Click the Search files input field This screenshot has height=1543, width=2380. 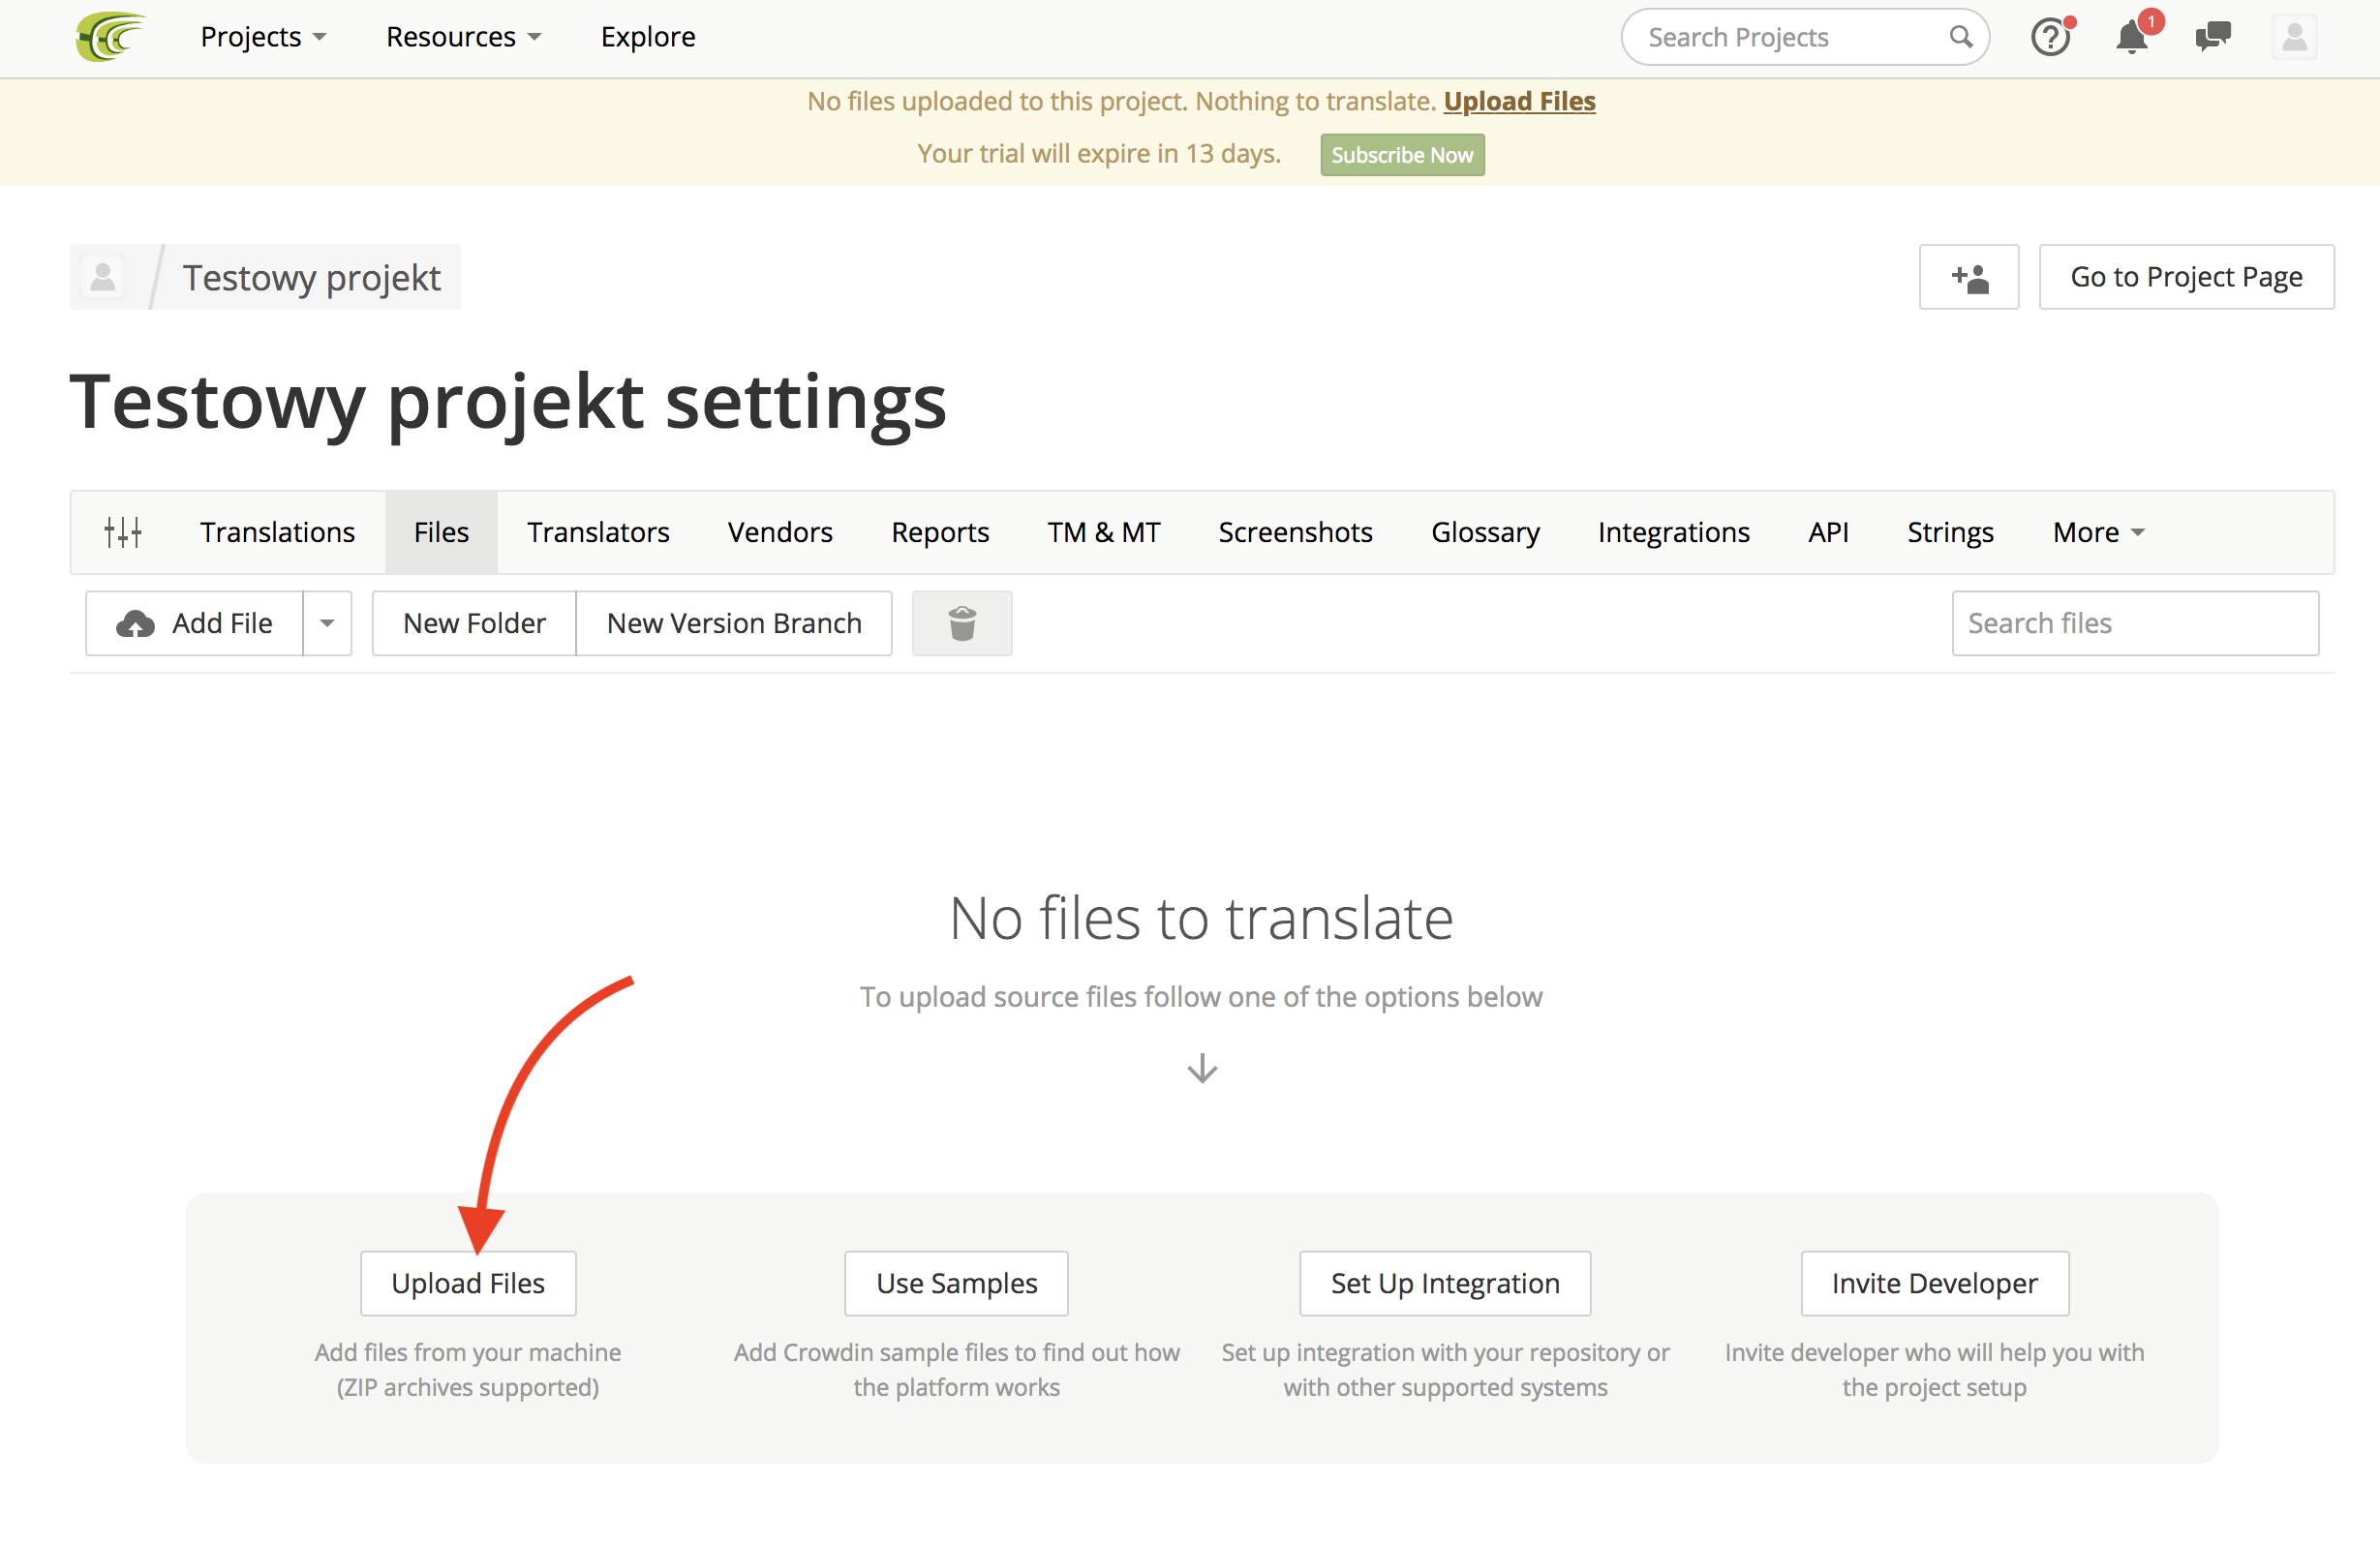(2134, 623)
